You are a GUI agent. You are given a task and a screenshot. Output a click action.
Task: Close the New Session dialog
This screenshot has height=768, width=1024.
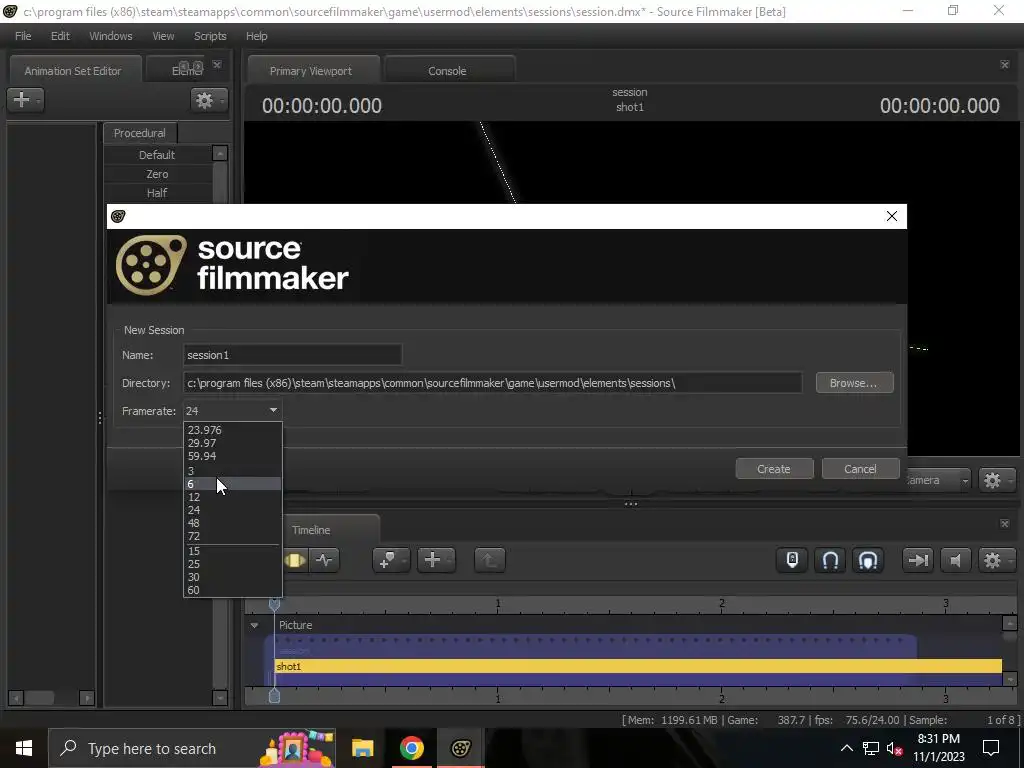click(891, 216)
